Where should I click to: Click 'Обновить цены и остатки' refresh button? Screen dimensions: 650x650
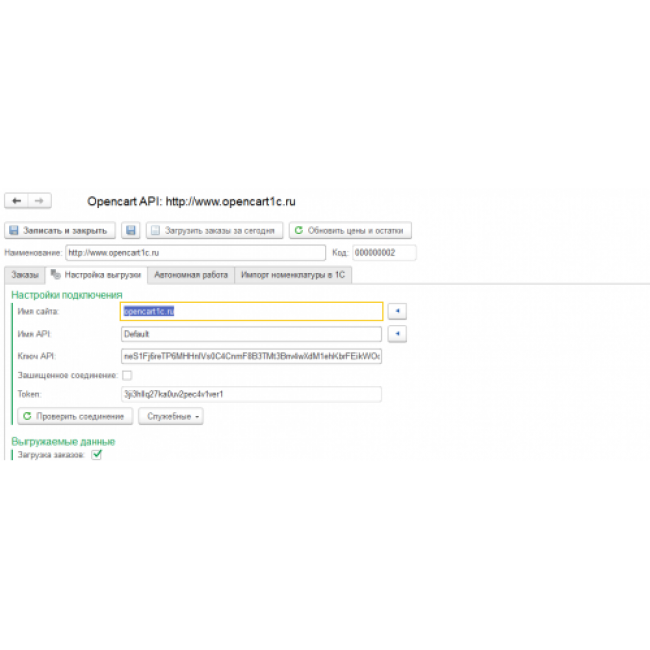(350, 230)
